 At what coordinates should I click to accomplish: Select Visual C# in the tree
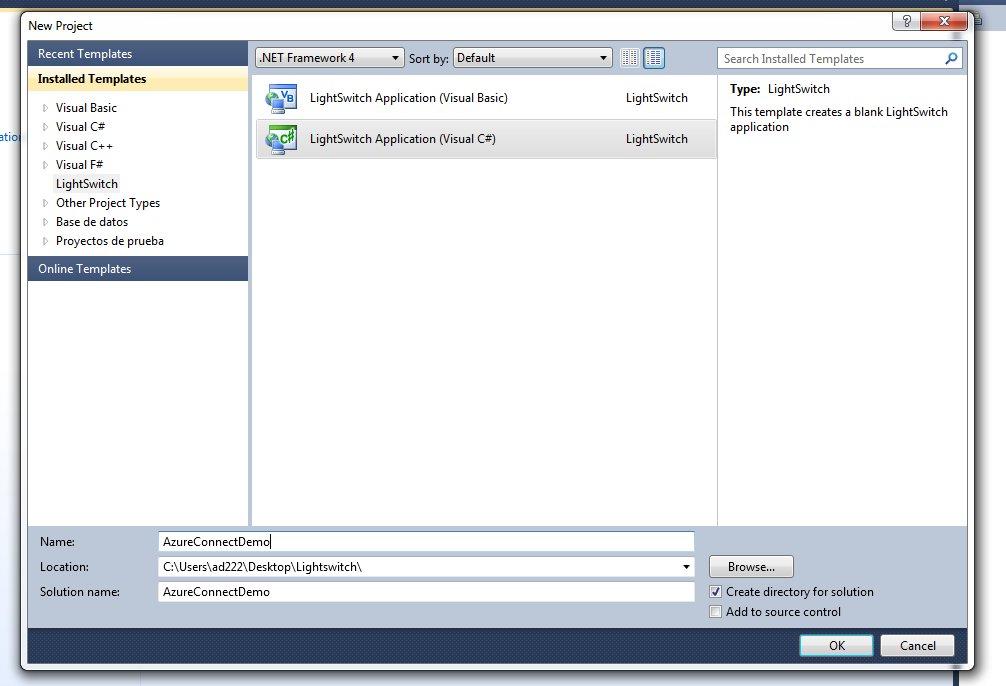tap(80, 127)
